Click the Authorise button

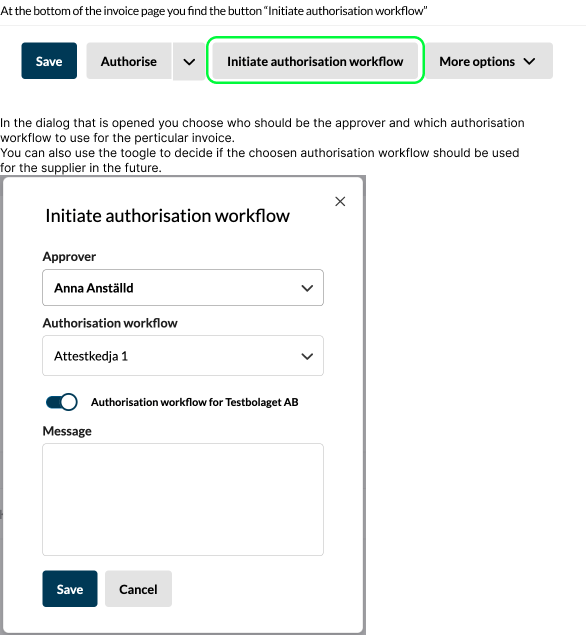point(129,61)
